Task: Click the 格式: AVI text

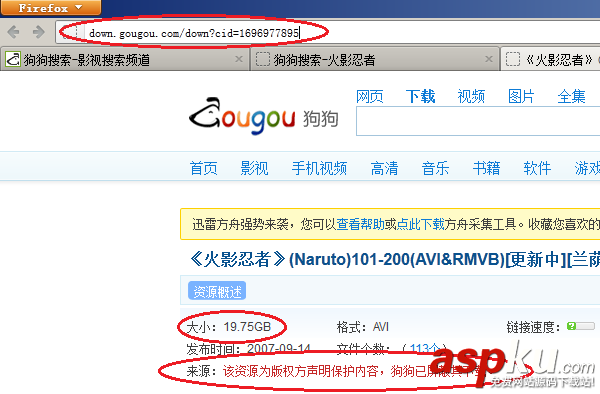Action: coord(363,327)
